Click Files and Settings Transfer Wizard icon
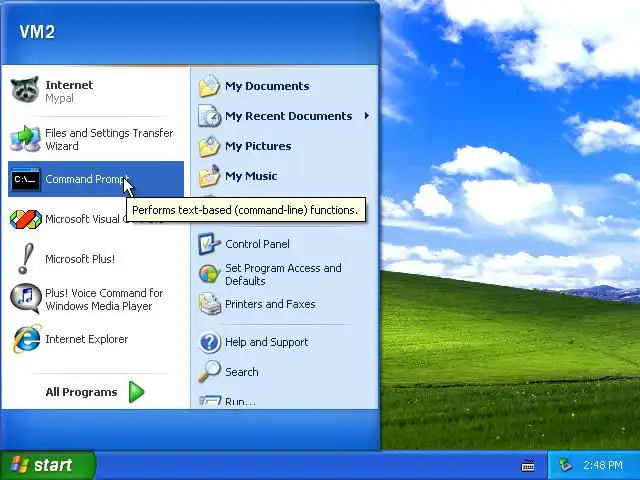640x480 pixels. (x=25, y=139)
